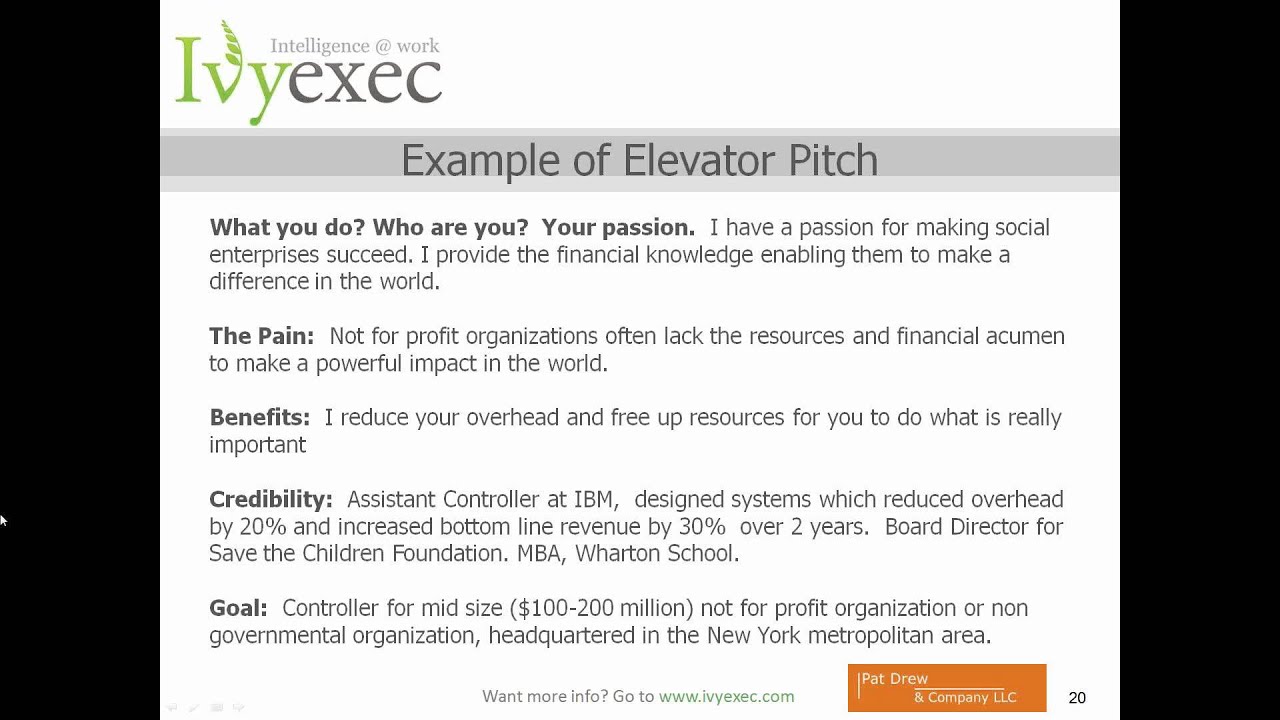Open the www.ivyexec.com link

[x=726, y=697]
